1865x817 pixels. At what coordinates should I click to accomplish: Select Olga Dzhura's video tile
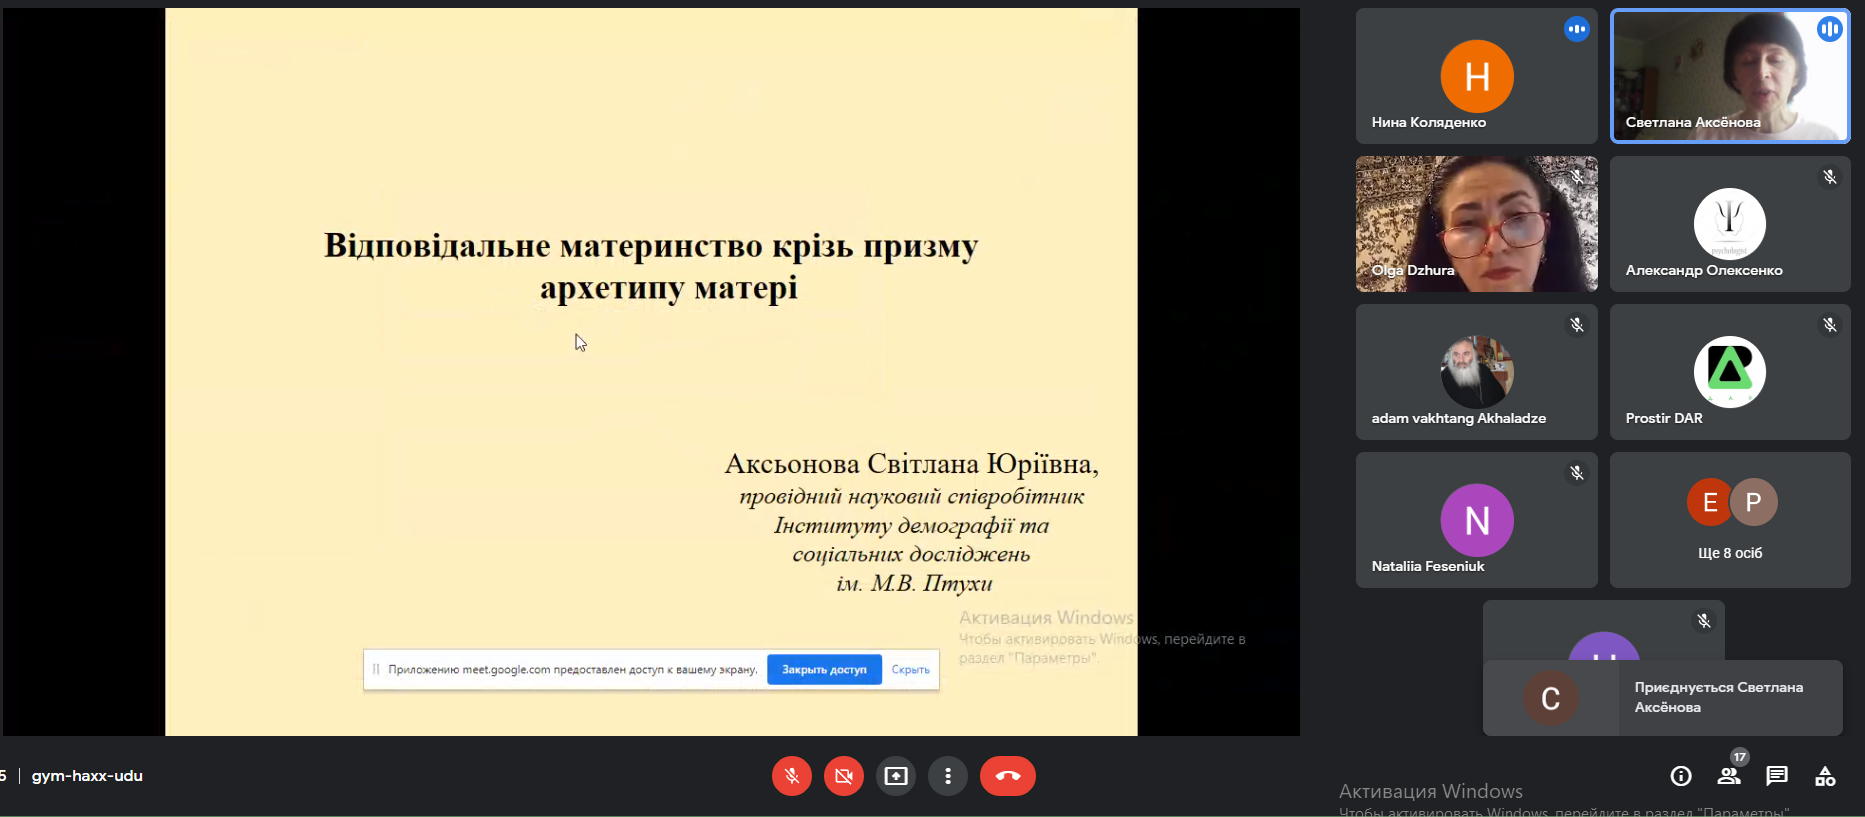[x=1476, y=223]
